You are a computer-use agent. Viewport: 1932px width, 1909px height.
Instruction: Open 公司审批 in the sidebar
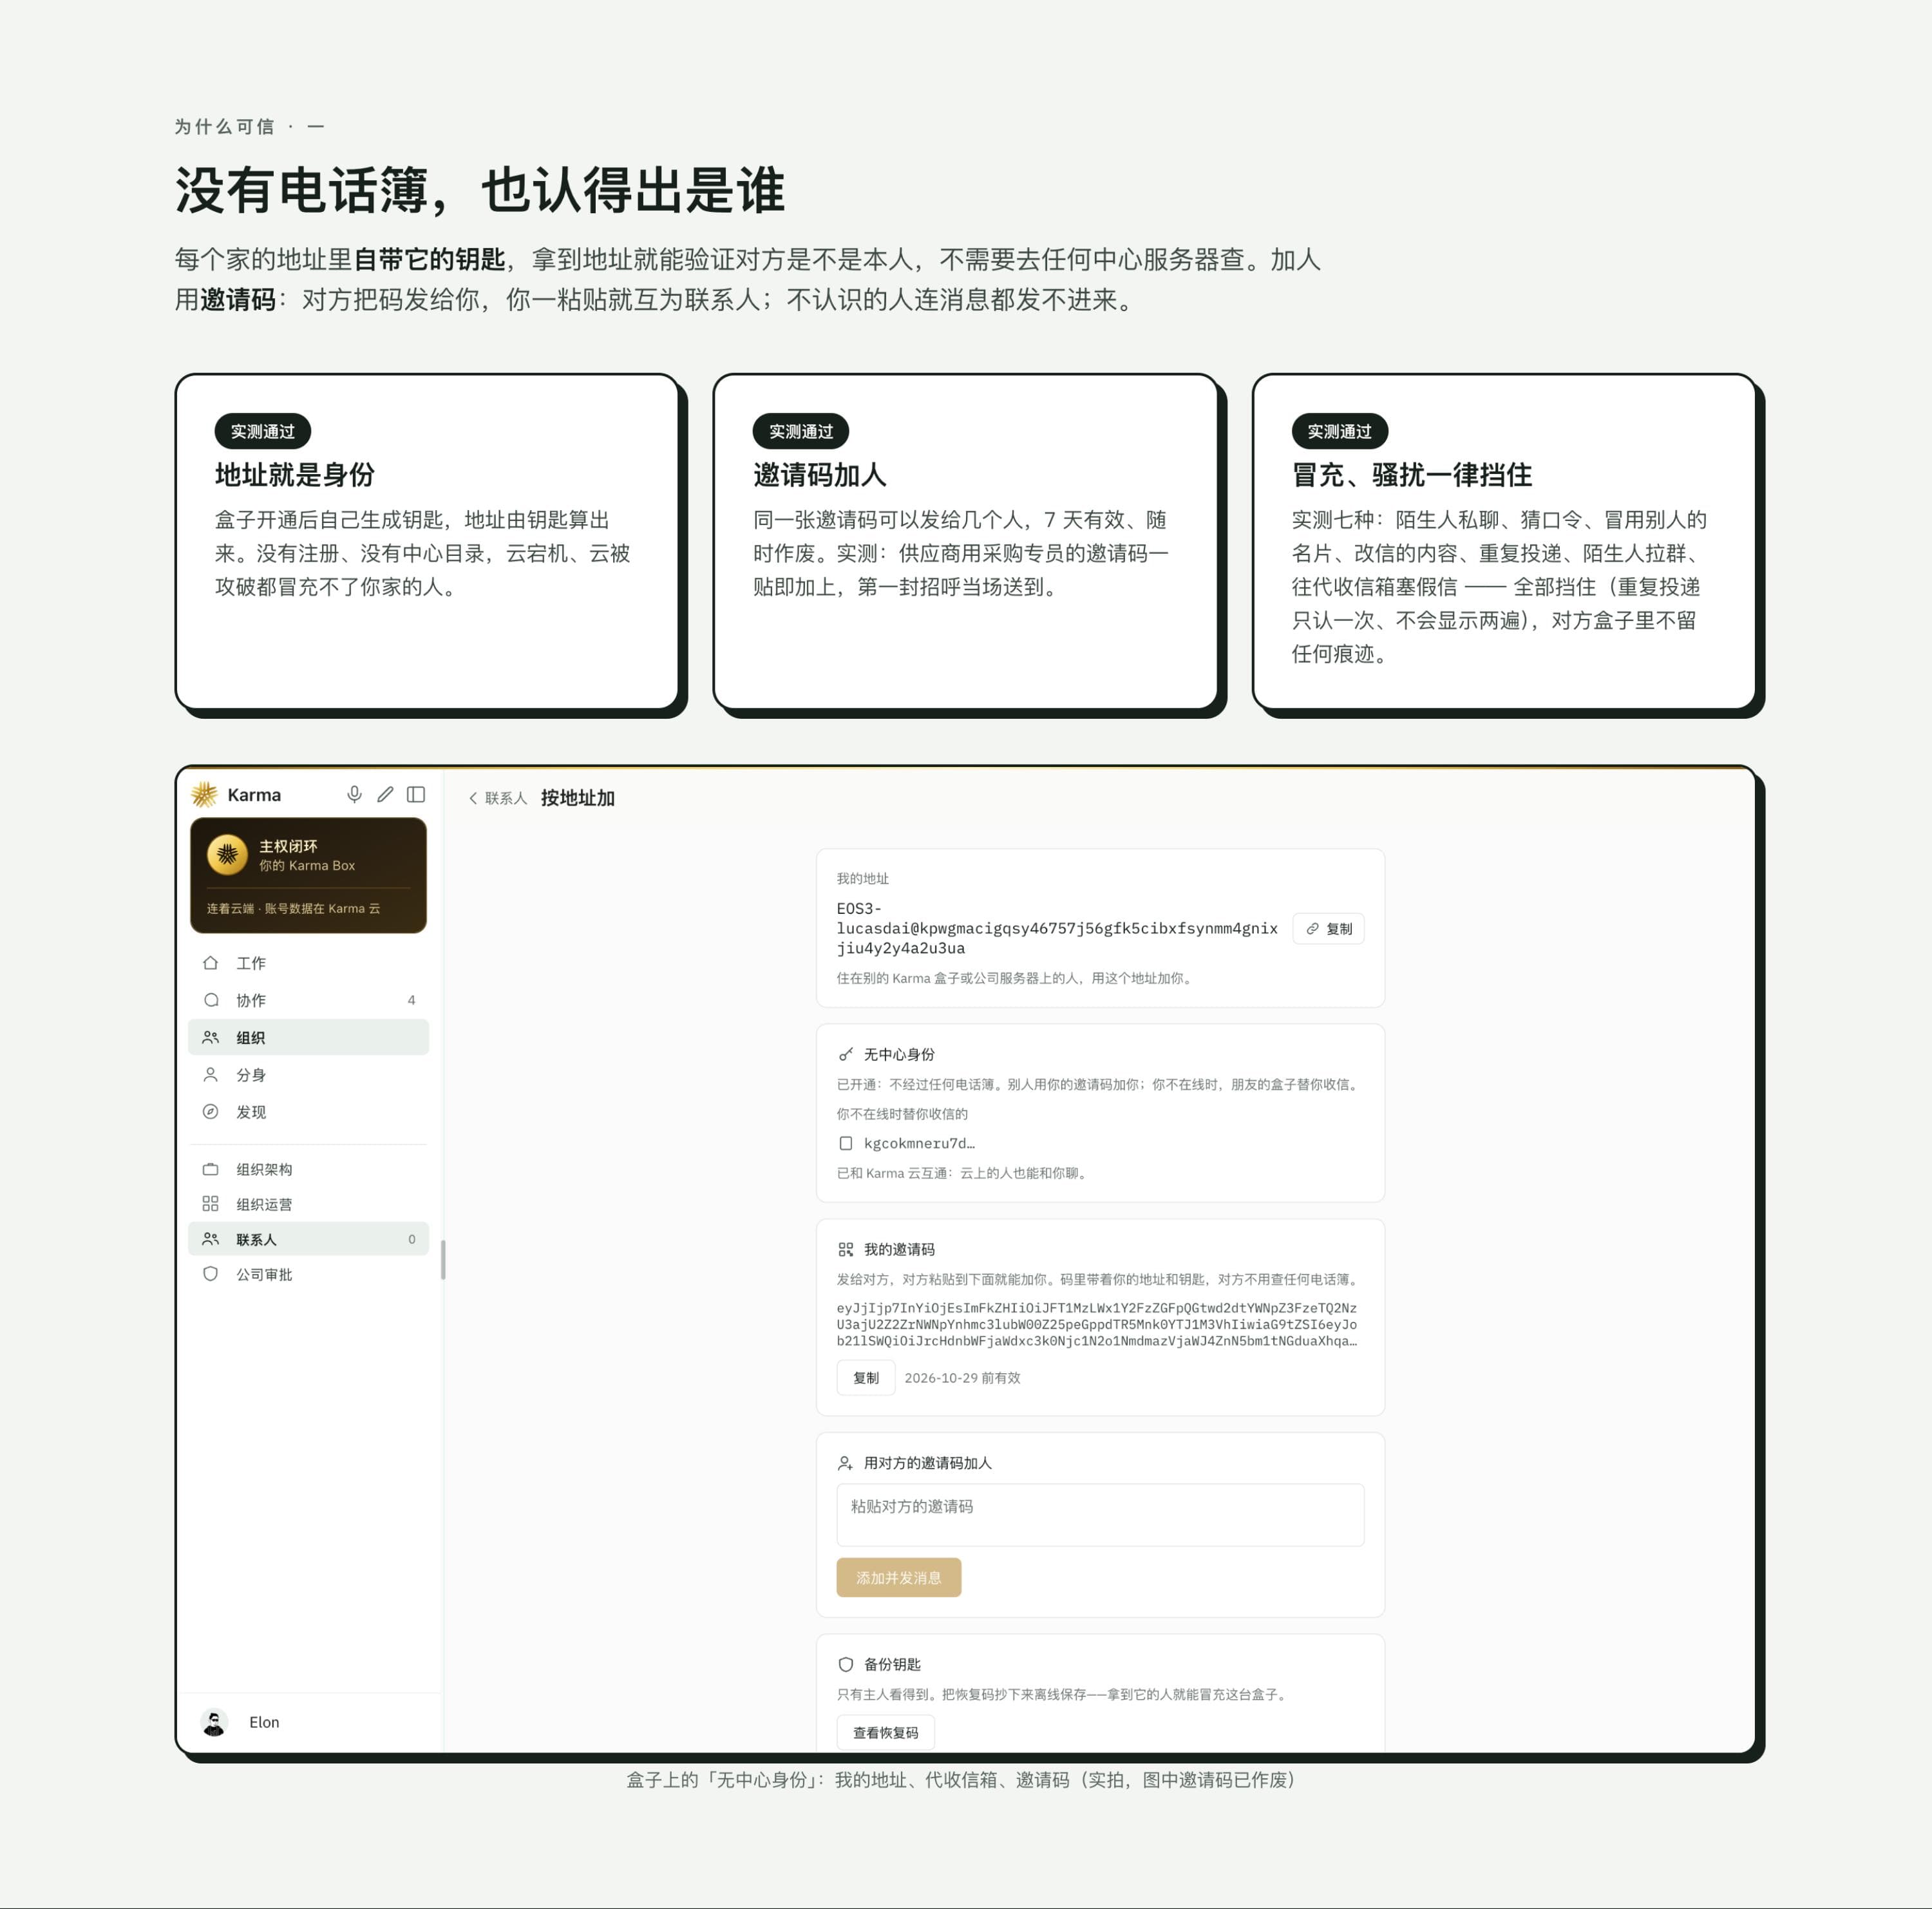[308, 1273]
